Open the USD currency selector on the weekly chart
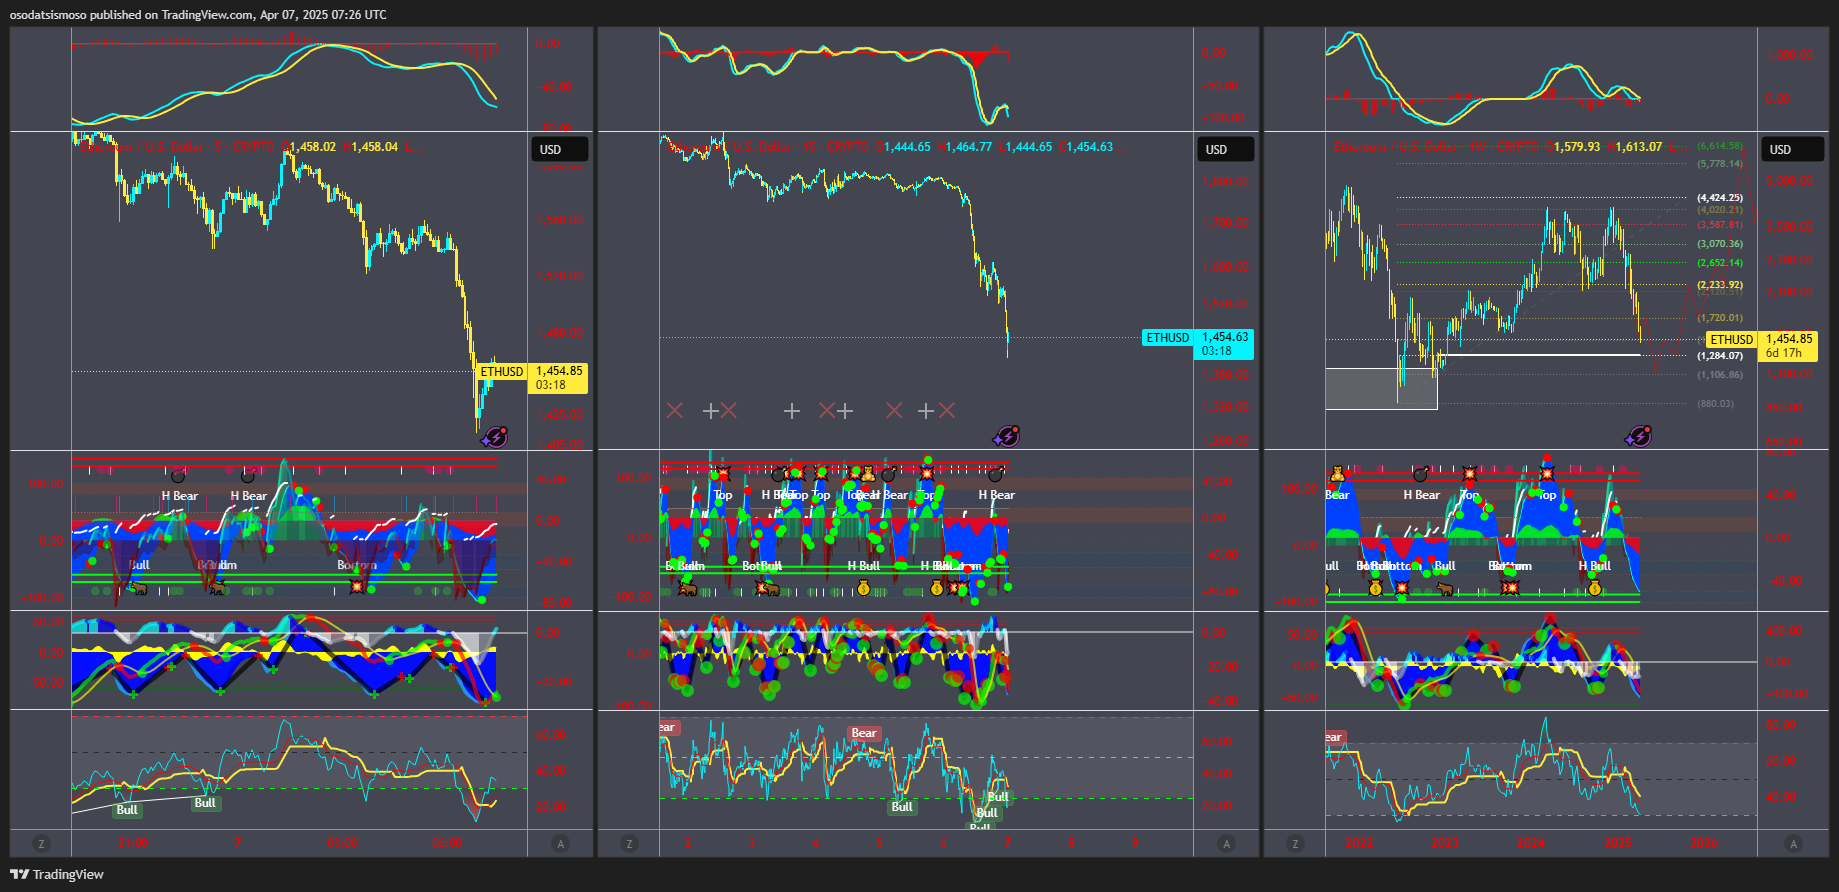This screenshot has height=892, width=1839. 1792,150
